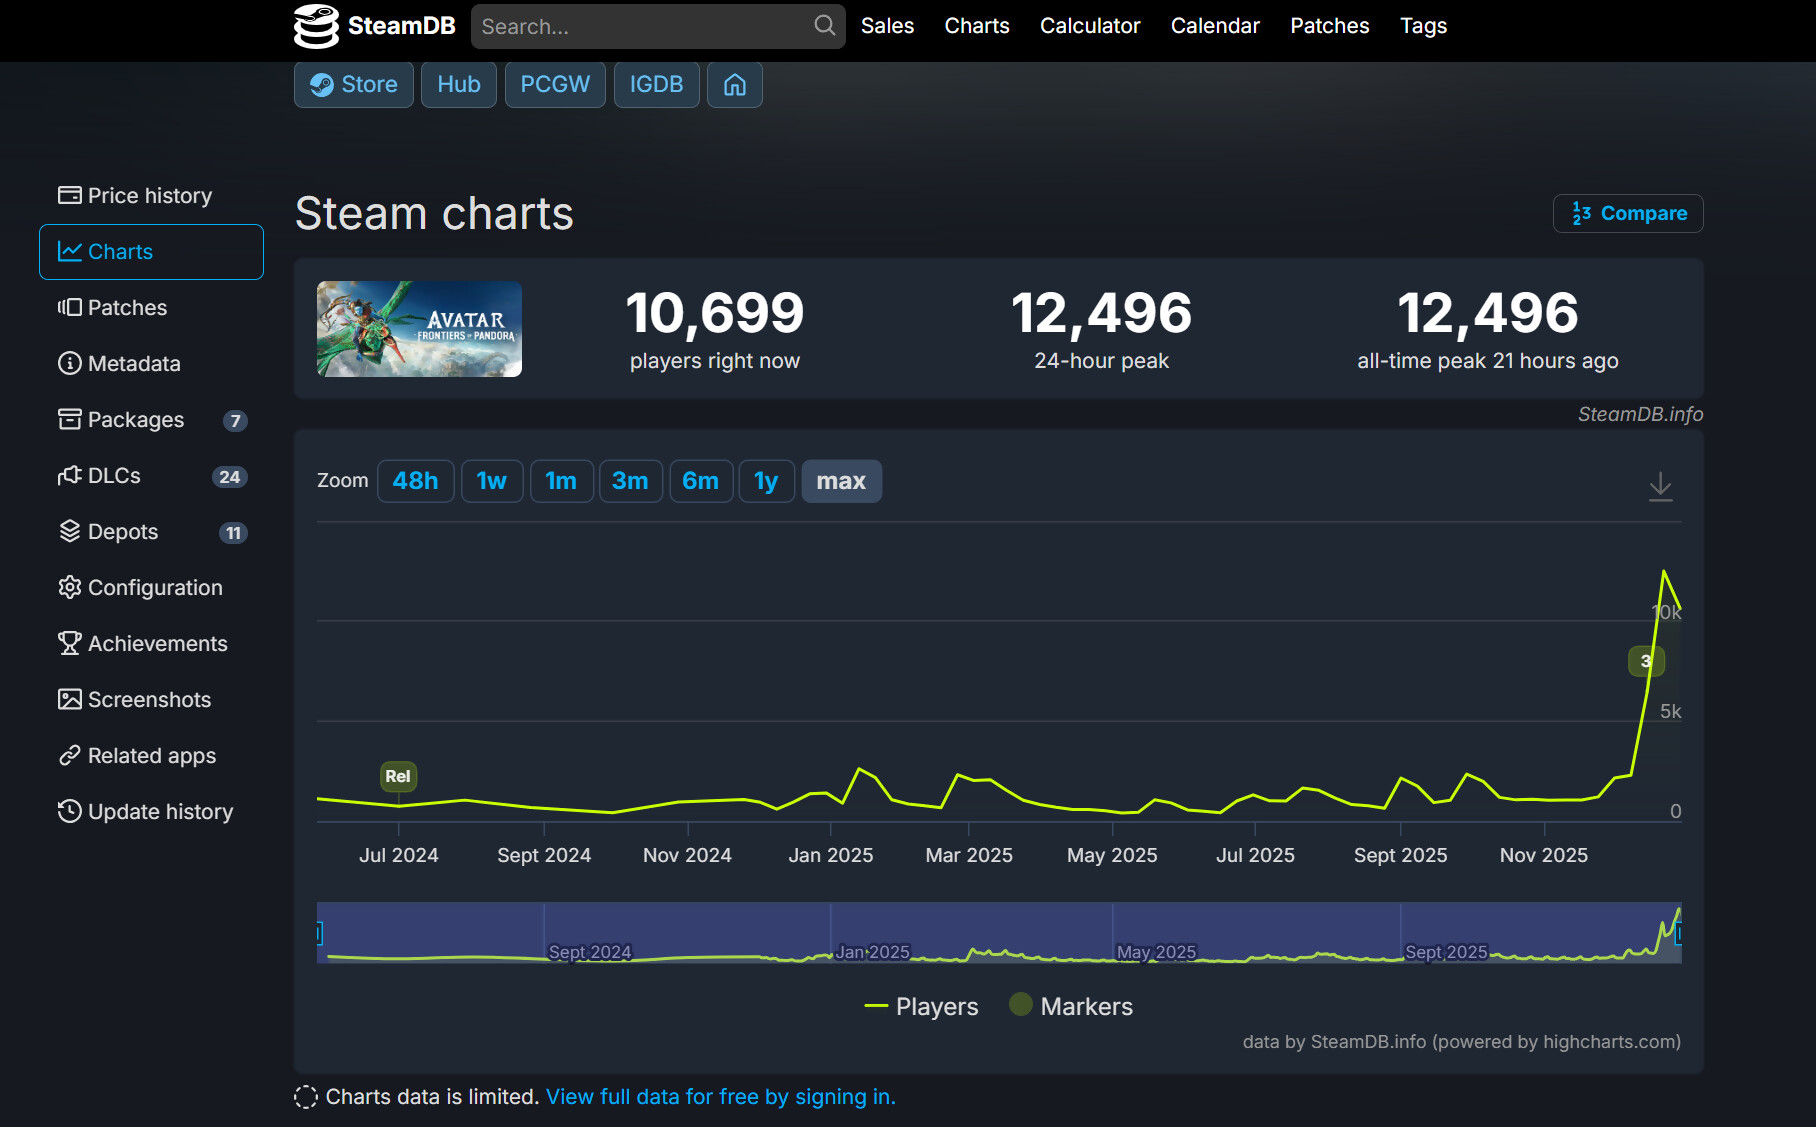Click the Compare button
Viewport: 1816px width, 1127px height.
(1628, 214)
